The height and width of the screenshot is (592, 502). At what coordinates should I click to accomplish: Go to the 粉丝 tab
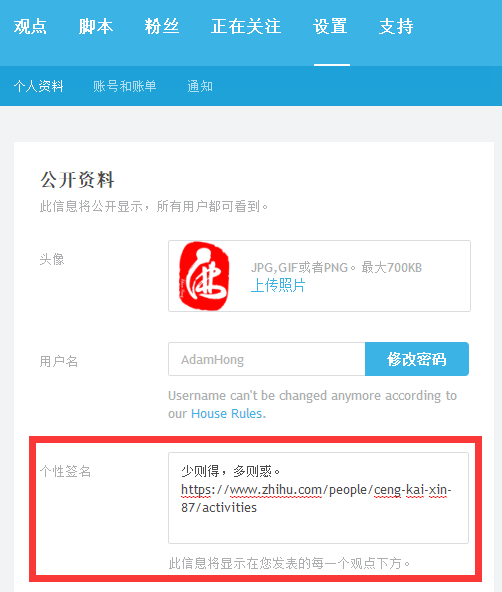[x=162, y=26]
